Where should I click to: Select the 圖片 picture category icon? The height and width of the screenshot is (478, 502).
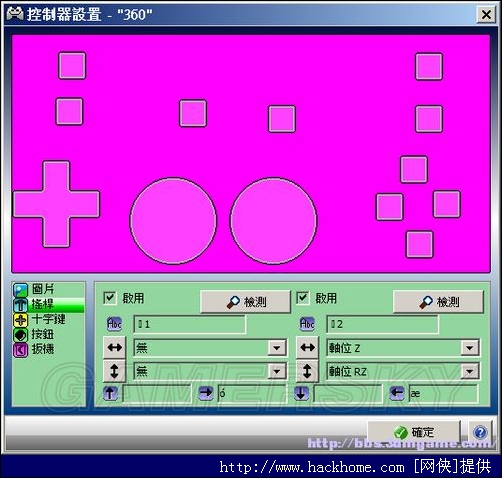(20, 290)
